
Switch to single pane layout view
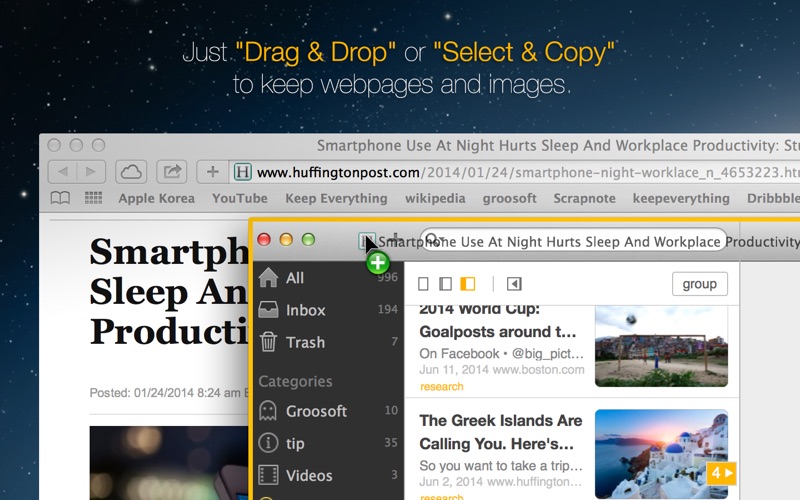click(x=423, y=284)
